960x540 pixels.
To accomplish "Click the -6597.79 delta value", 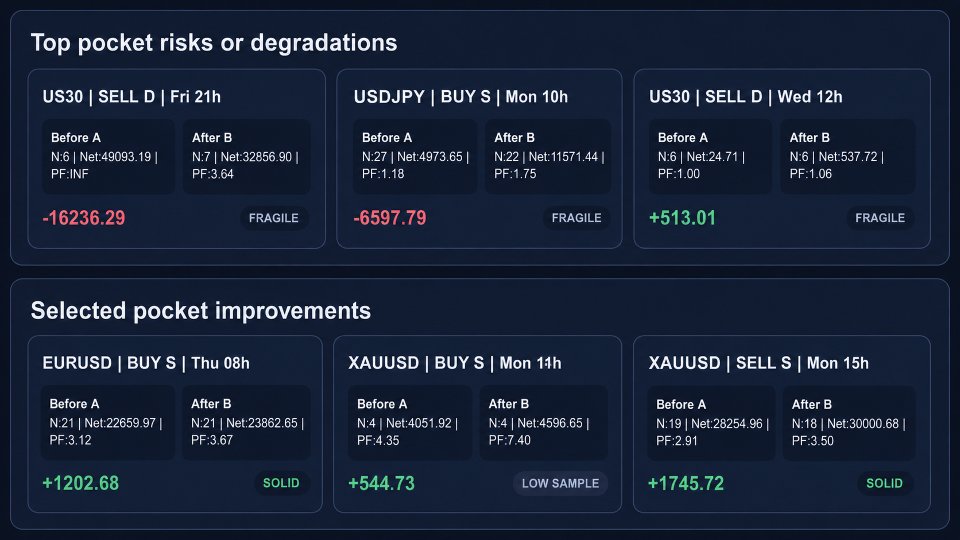I will pyautogui.click(x=389, y=218).
